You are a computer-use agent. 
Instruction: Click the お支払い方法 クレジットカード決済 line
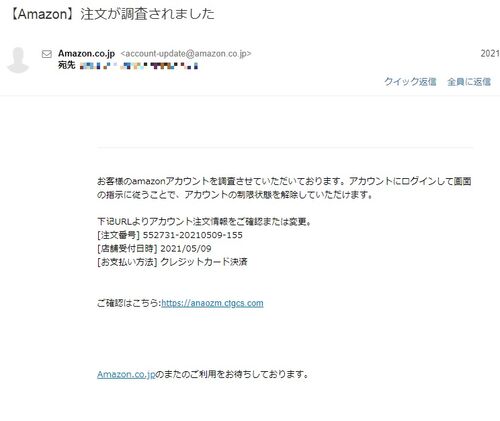(172, 262)
